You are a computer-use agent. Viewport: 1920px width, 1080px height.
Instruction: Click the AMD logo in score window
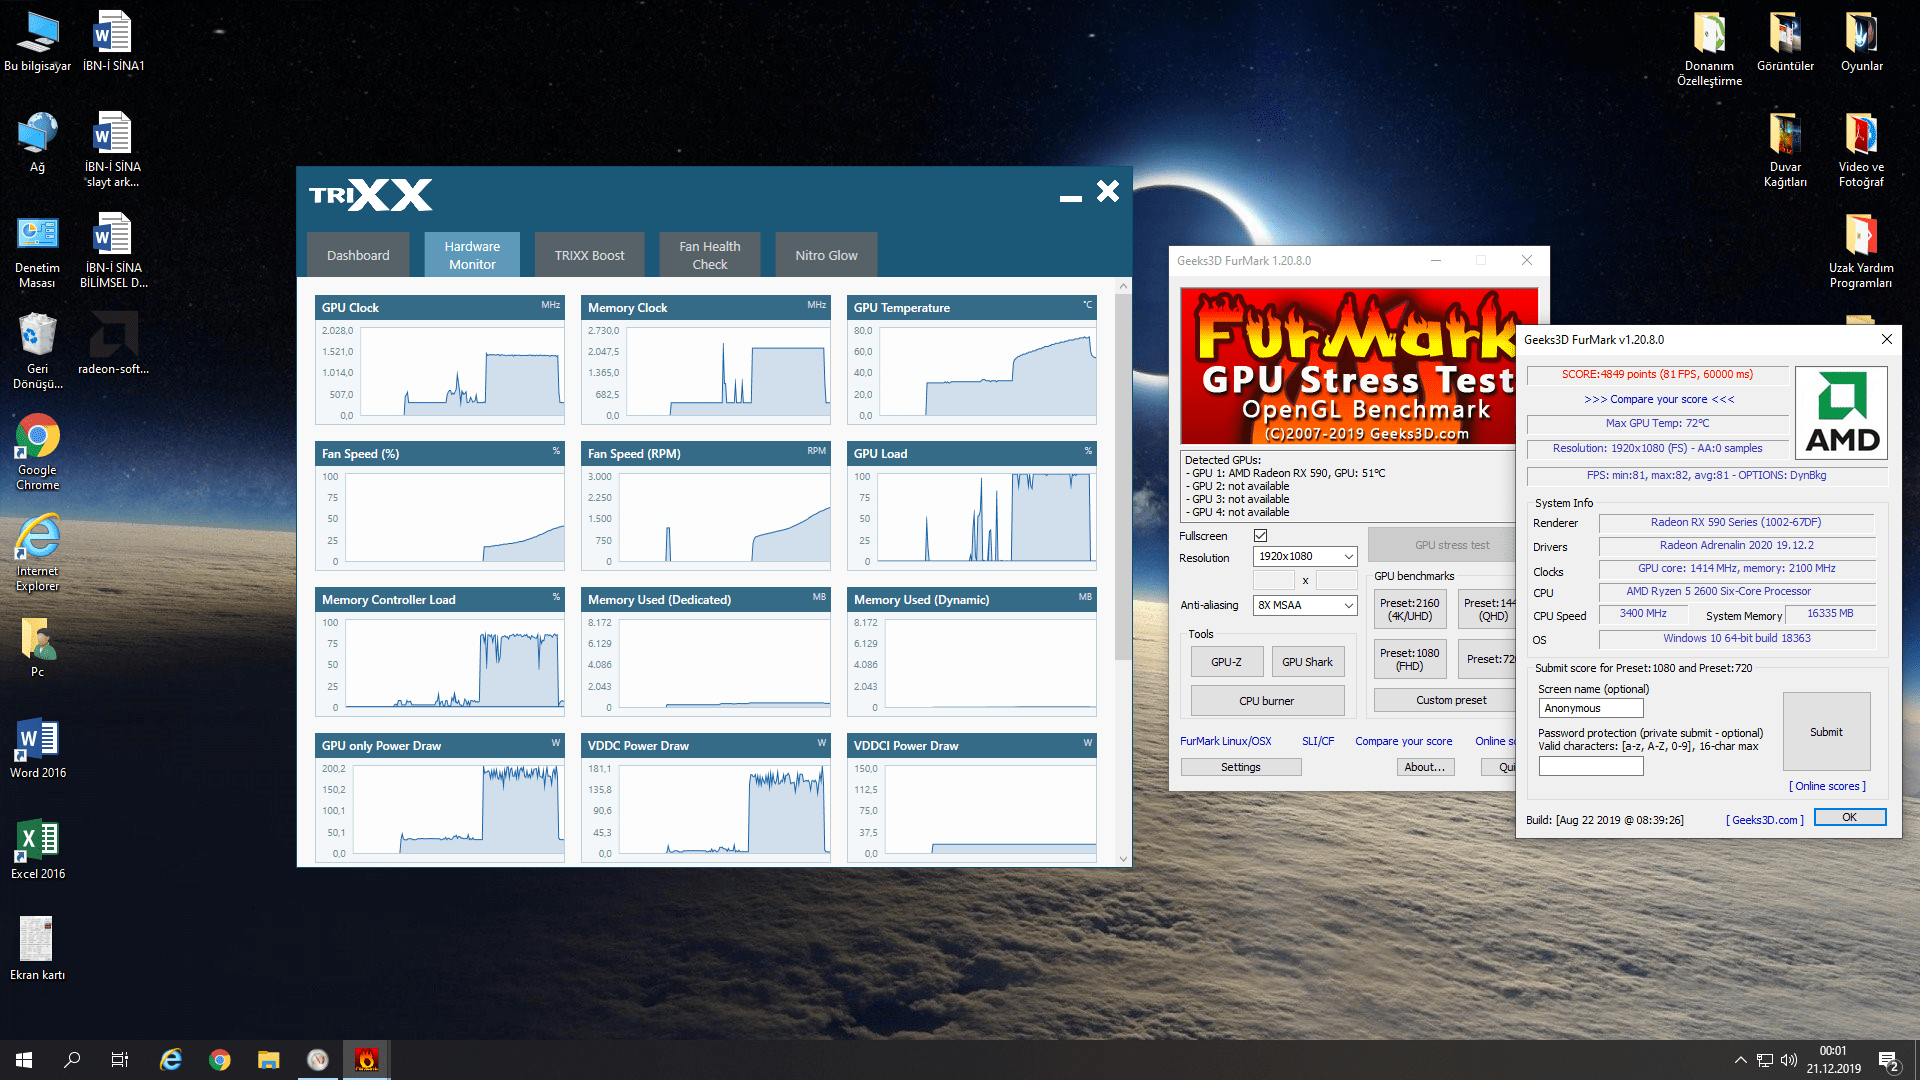1841,412
